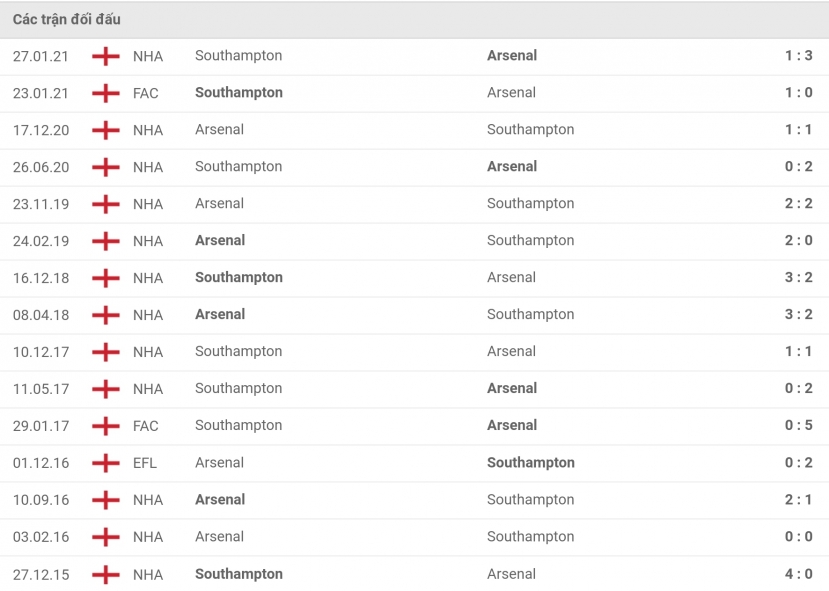
Task: Select the 08.04.18 match date
Action: (41, 315)
